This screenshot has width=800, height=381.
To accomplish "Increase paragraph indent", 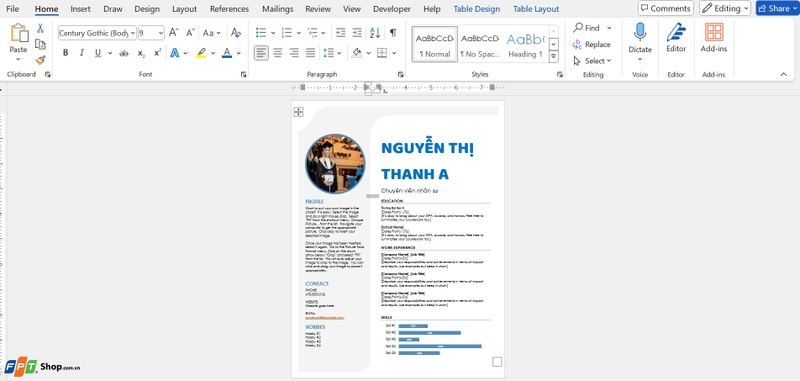I will (x=357, y=33).
